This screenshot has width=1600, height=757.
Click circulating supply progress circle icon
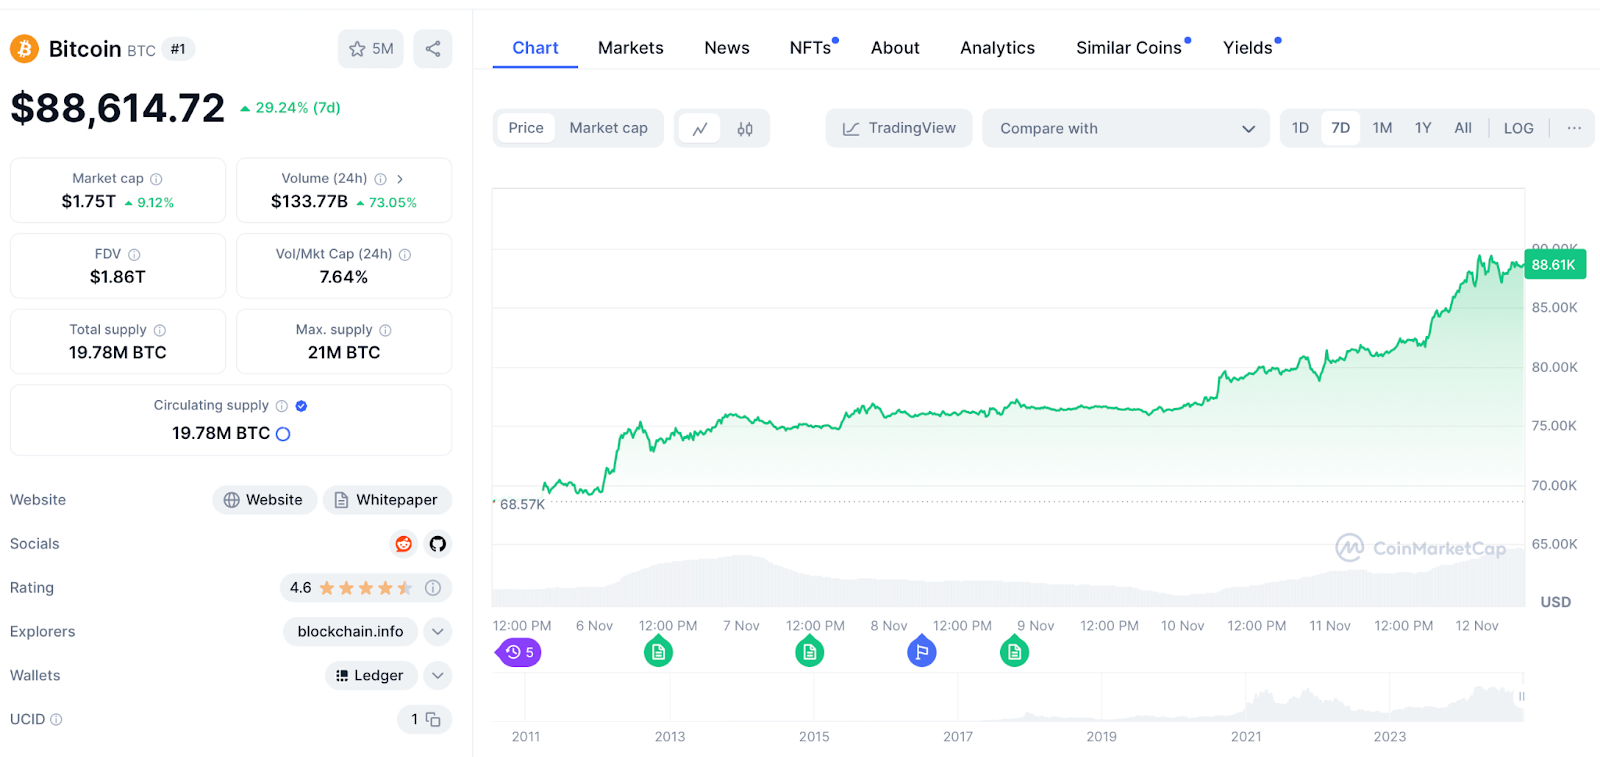[x=283, y=434]
